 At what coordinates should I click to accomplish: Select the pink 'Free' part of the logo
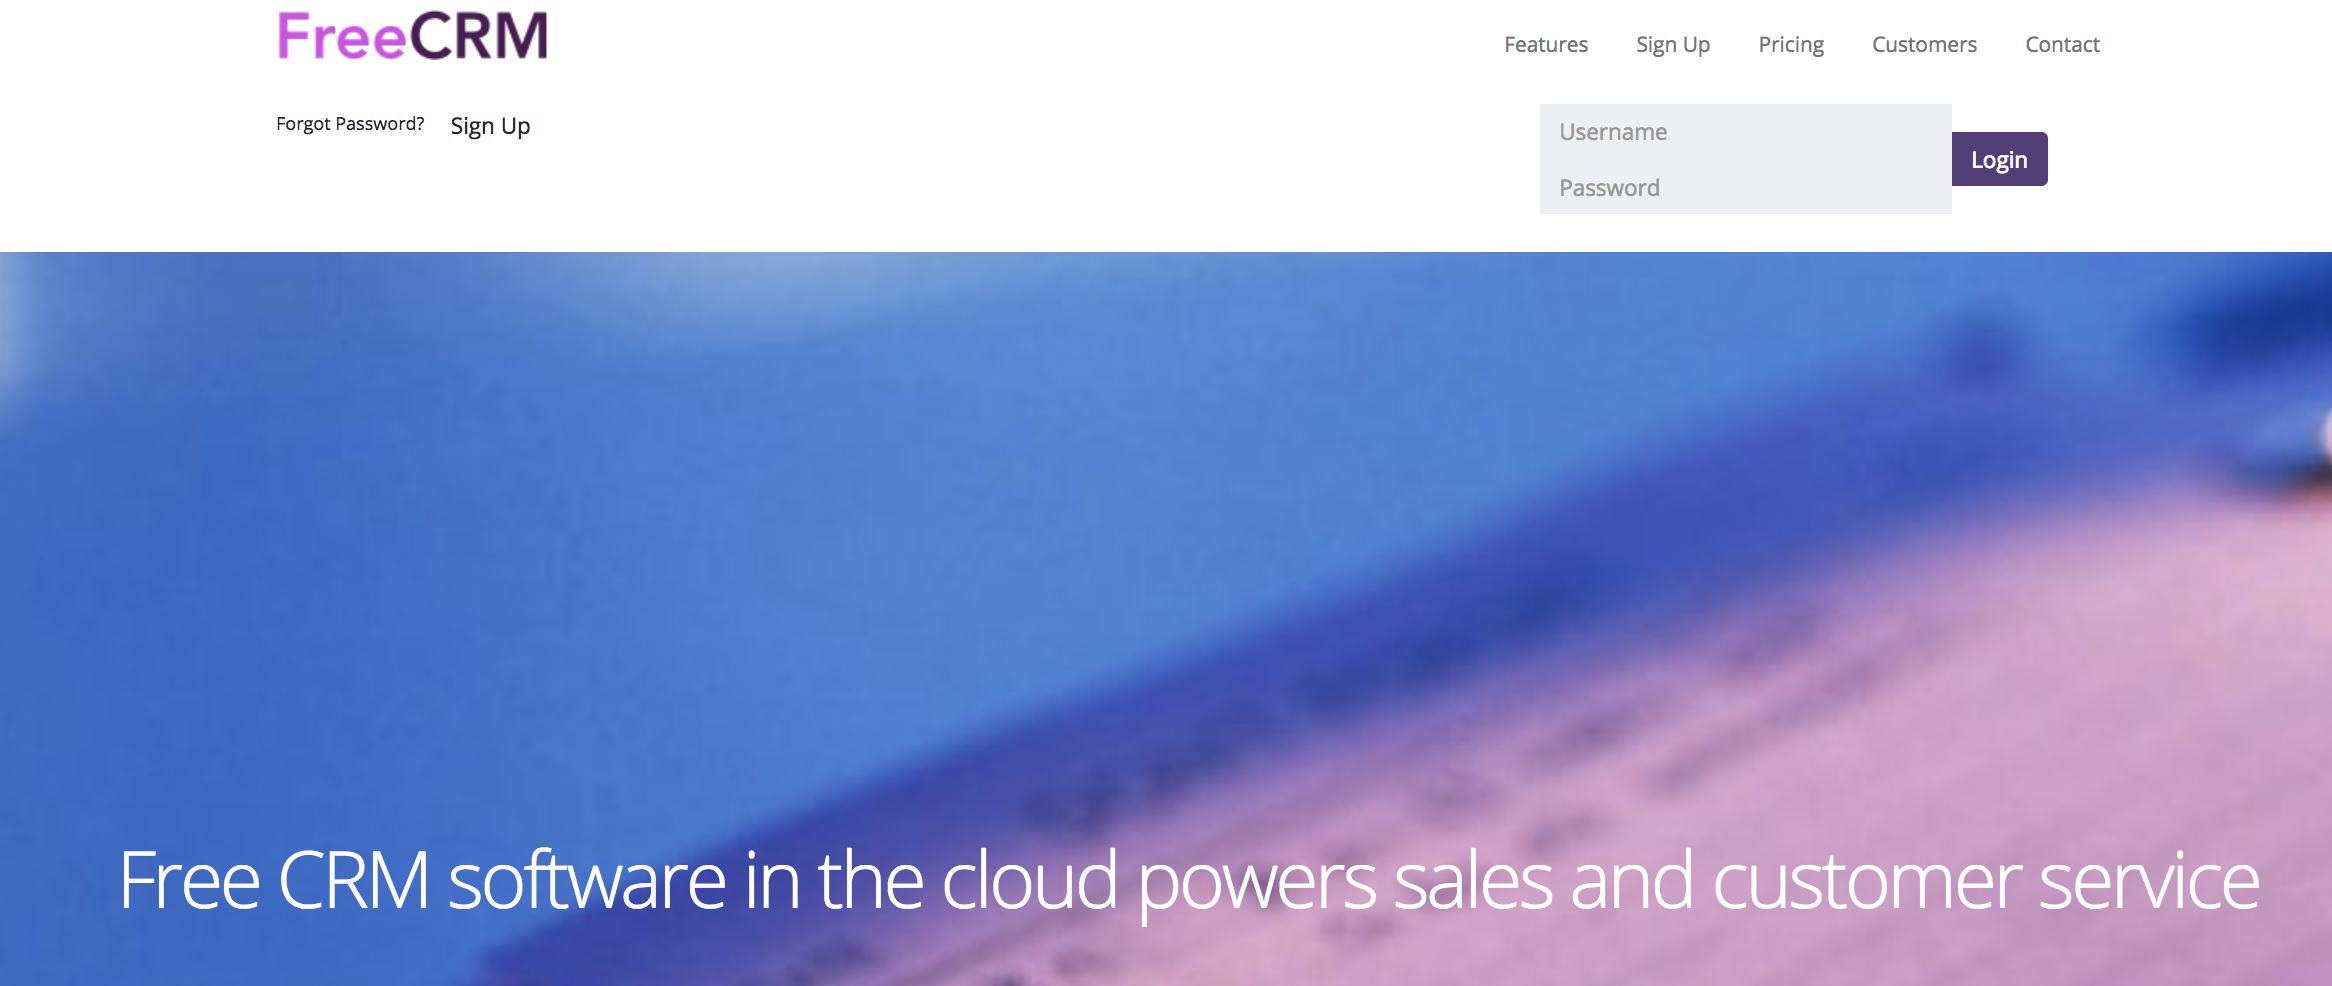pos(342,37)
